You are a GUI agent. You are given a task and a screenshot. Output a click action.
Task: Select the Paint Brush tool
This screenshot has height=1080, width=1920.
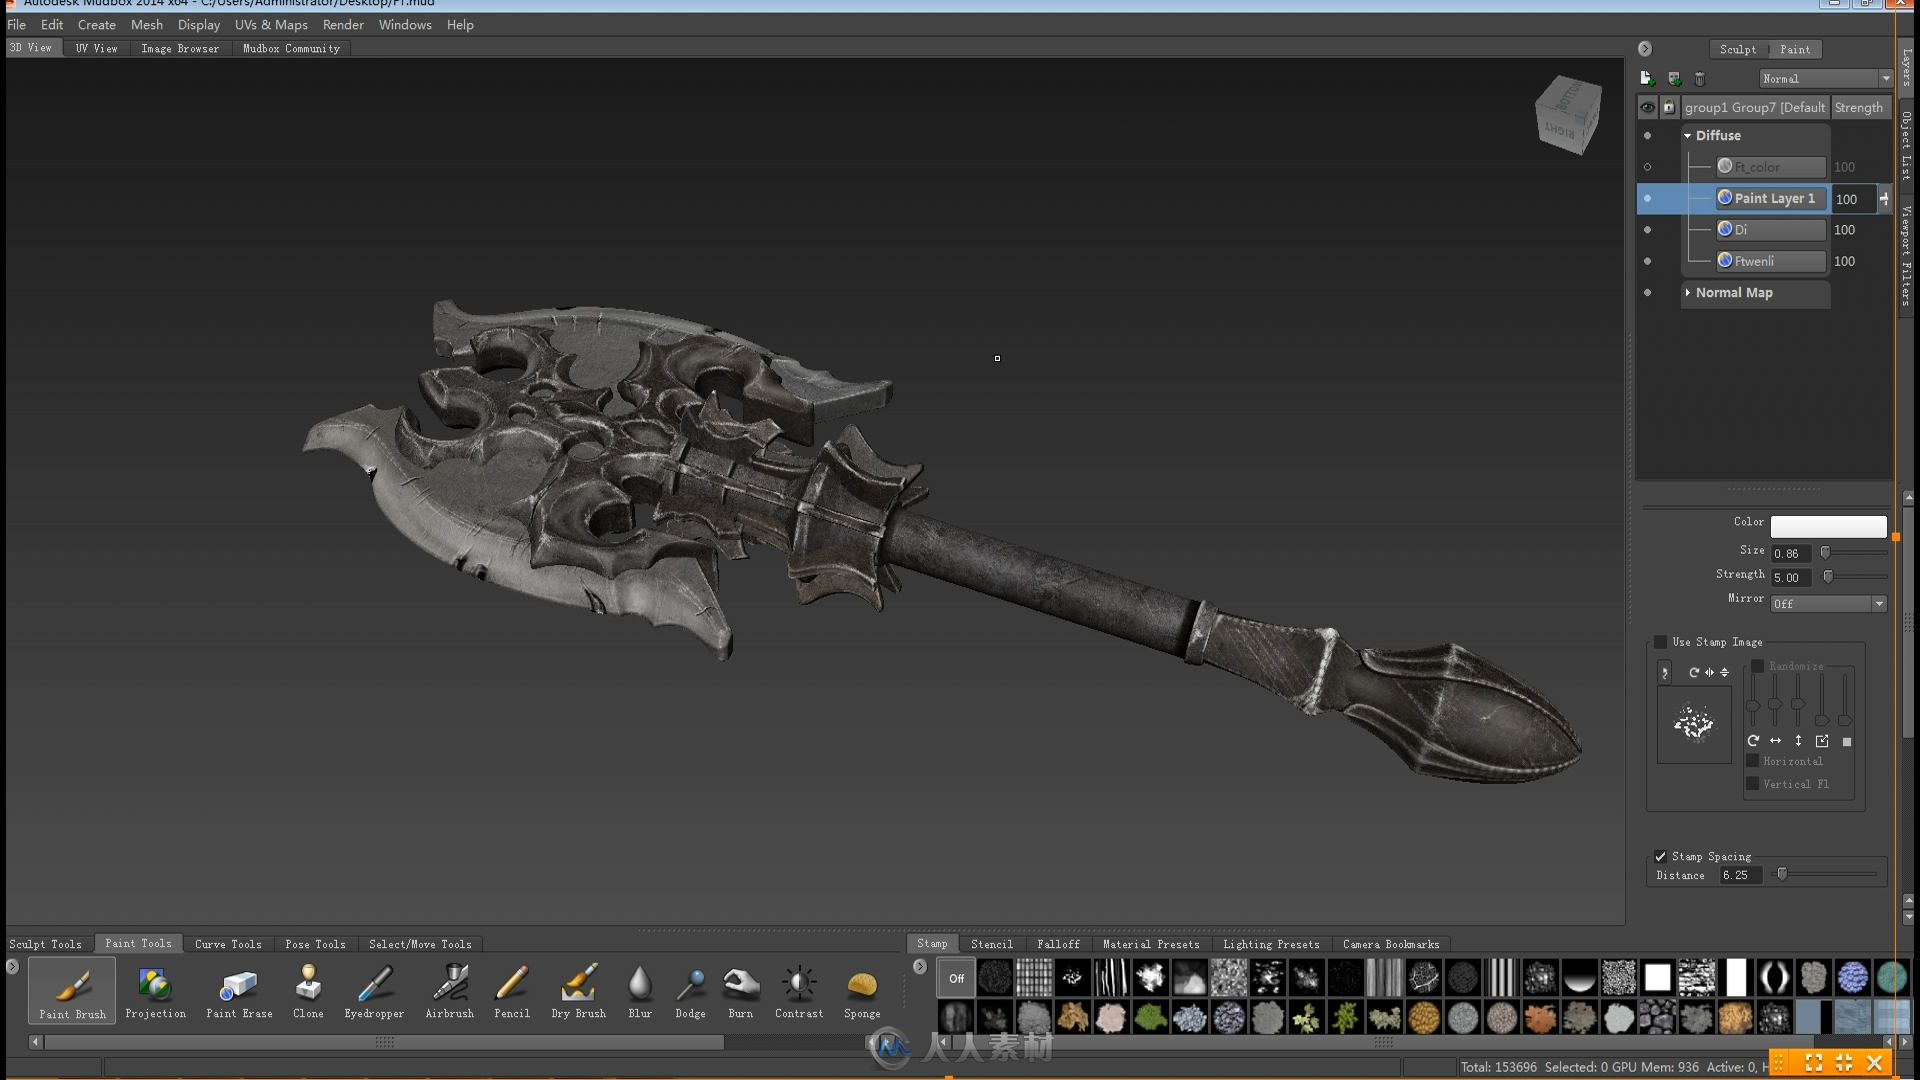(x=72, y=990)
